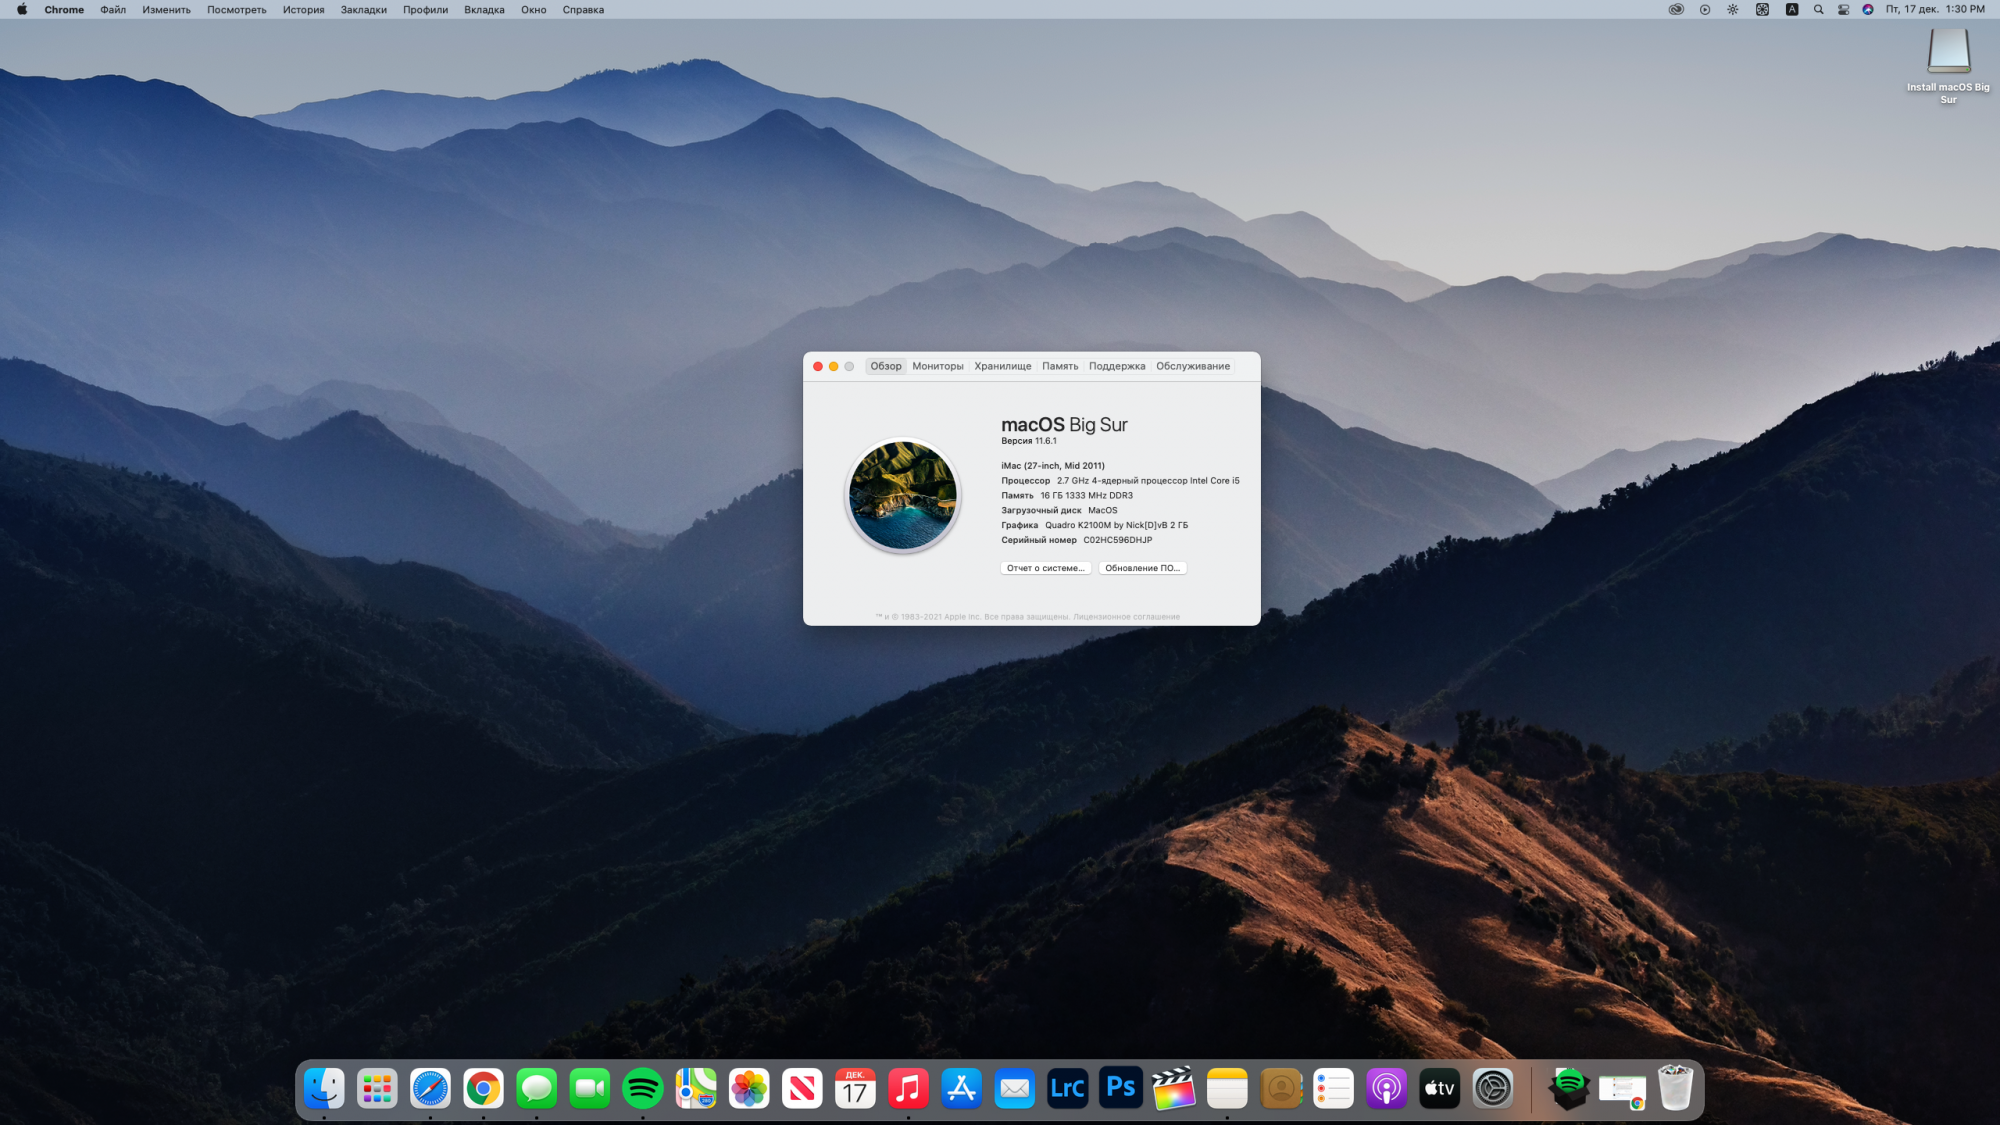2000x1125 pixels.
Task: Select the Память tab
Action: 1060,366
